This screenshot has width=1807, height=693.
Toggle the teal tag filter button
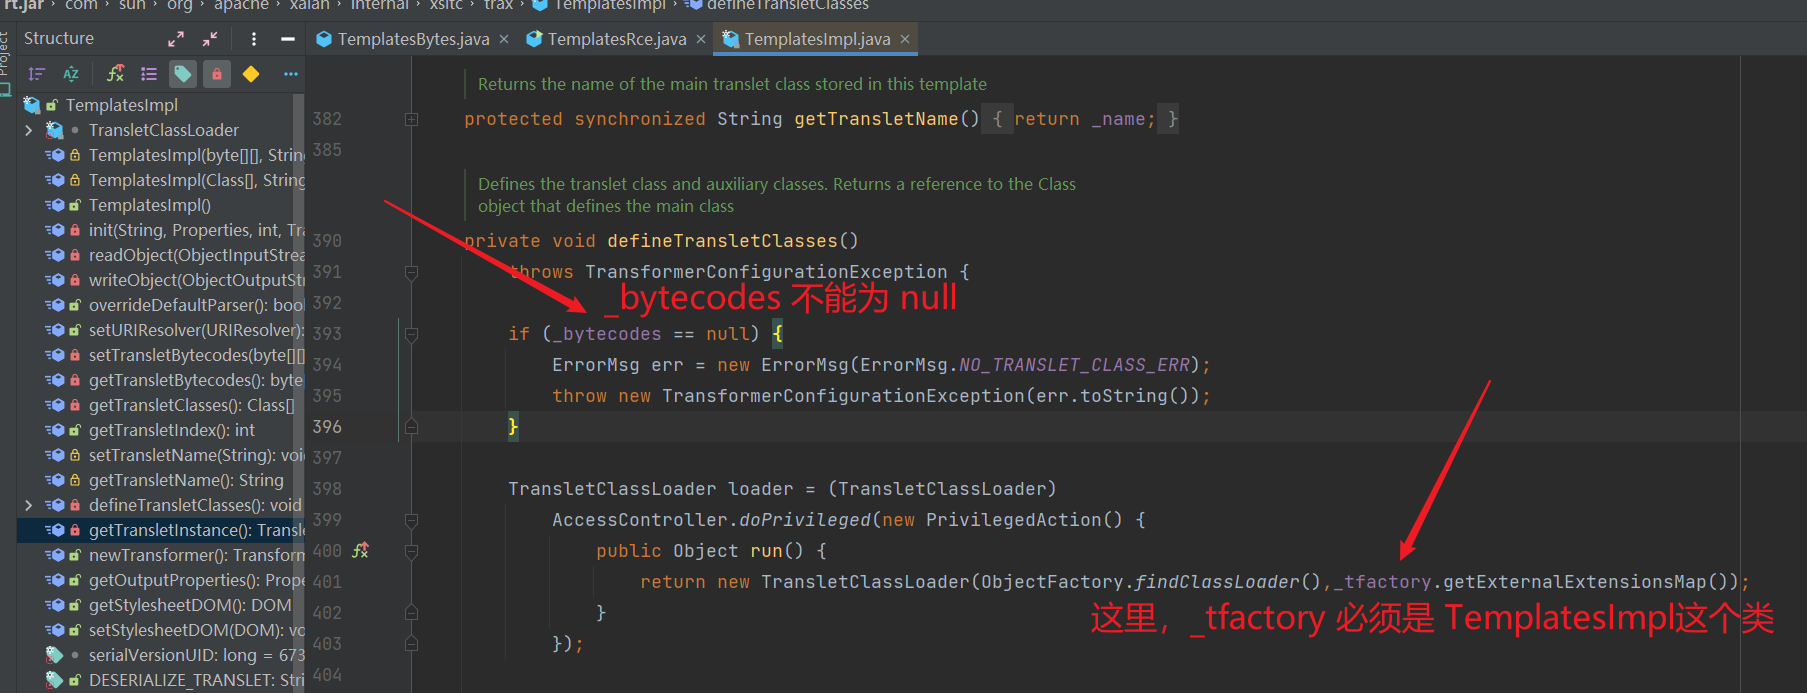click(183, 74)
